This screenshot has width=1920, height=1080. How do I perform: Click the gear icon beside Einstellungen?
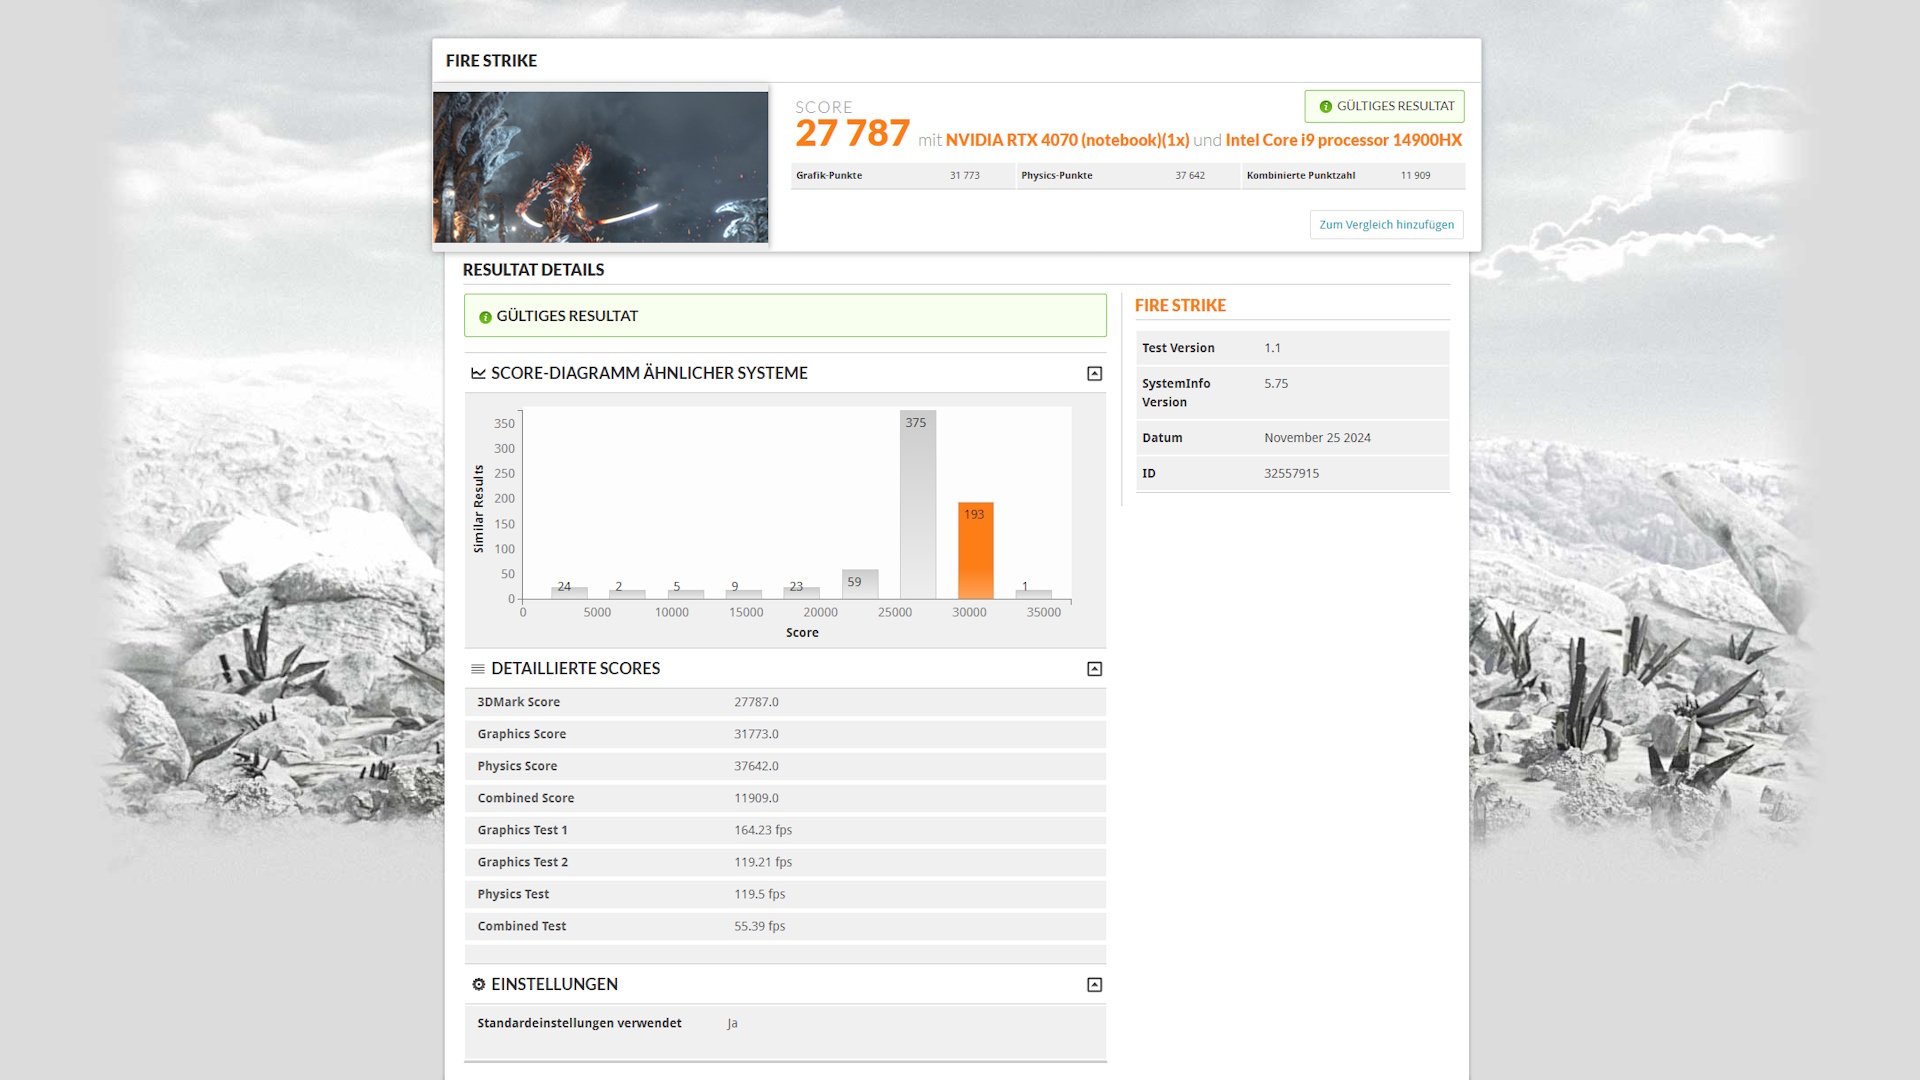pos(478,984)
